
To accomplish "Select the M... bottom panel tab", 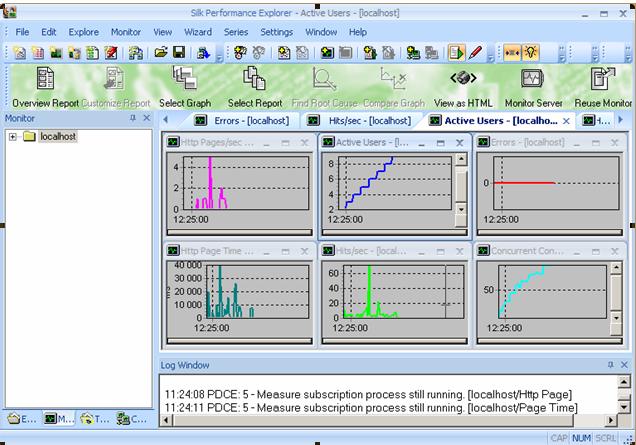I will coord(58,418).
